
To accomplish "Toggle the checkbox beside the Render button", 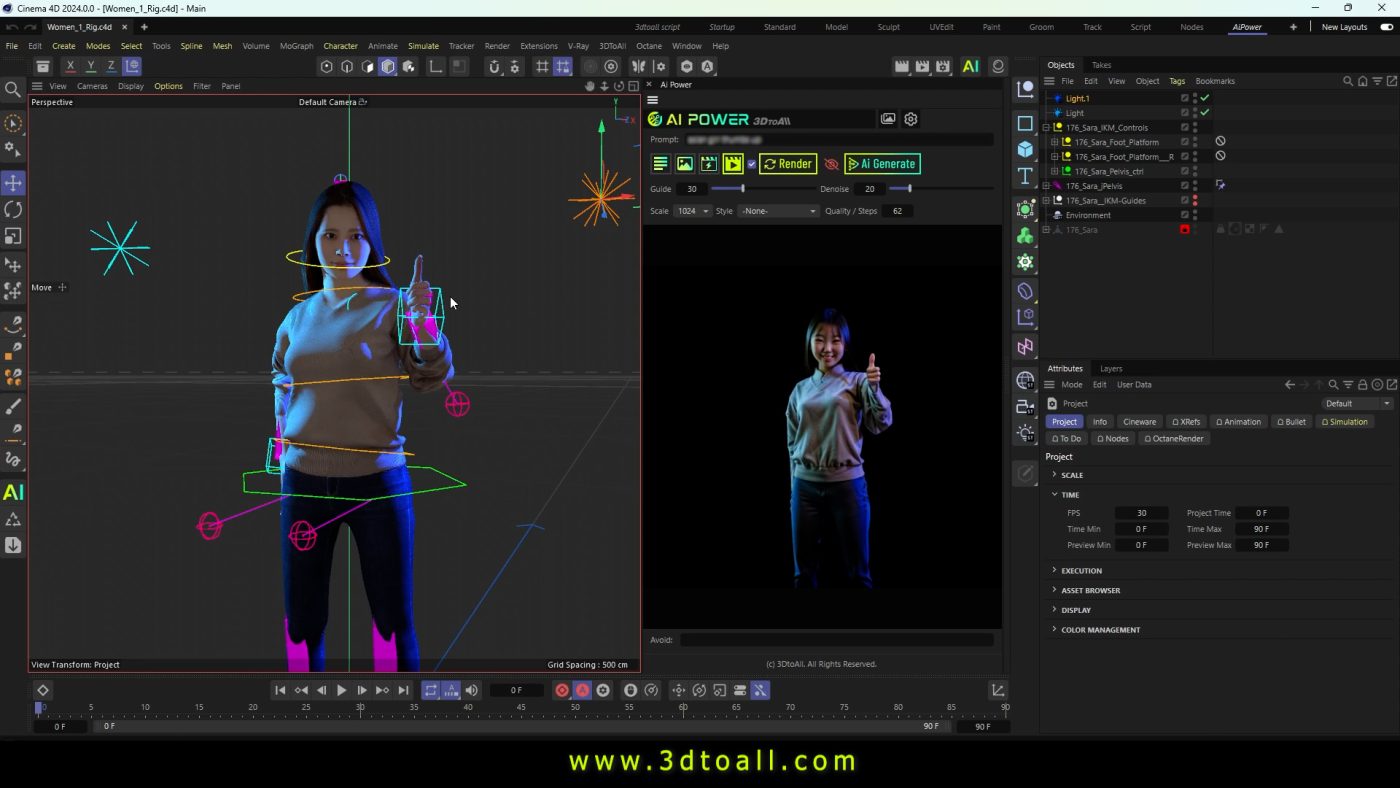I will (x=752, y=164).
